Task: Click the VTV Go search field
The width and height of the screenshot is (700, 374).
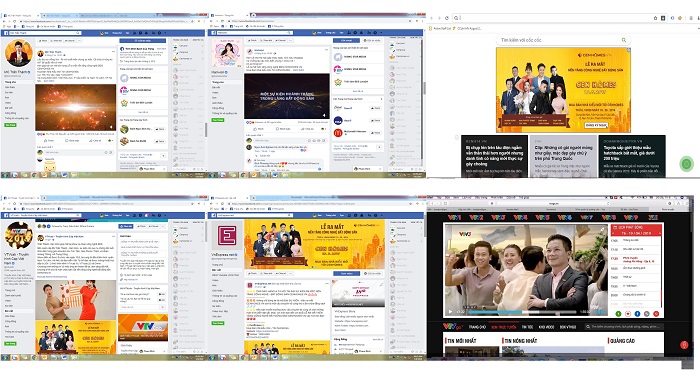Action: click(624, 327)
